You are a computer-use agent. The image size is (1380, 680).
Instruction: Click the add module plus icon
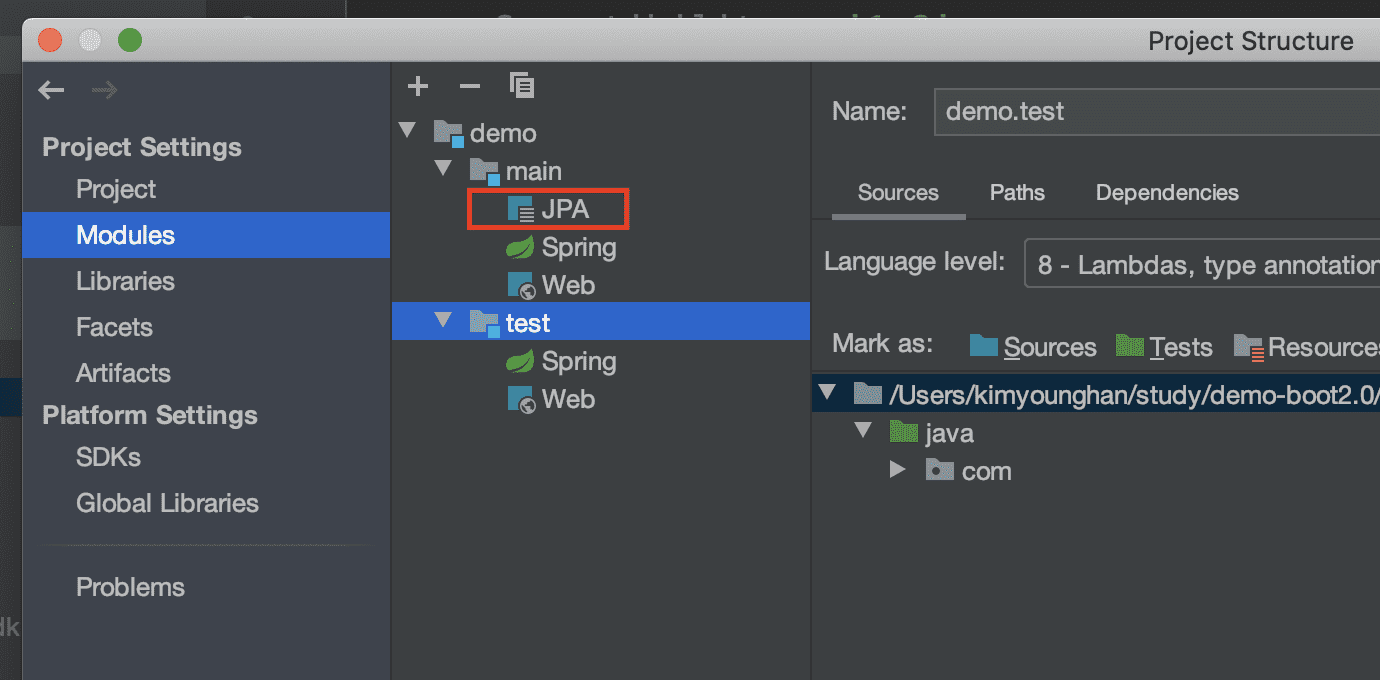point(418,87)
